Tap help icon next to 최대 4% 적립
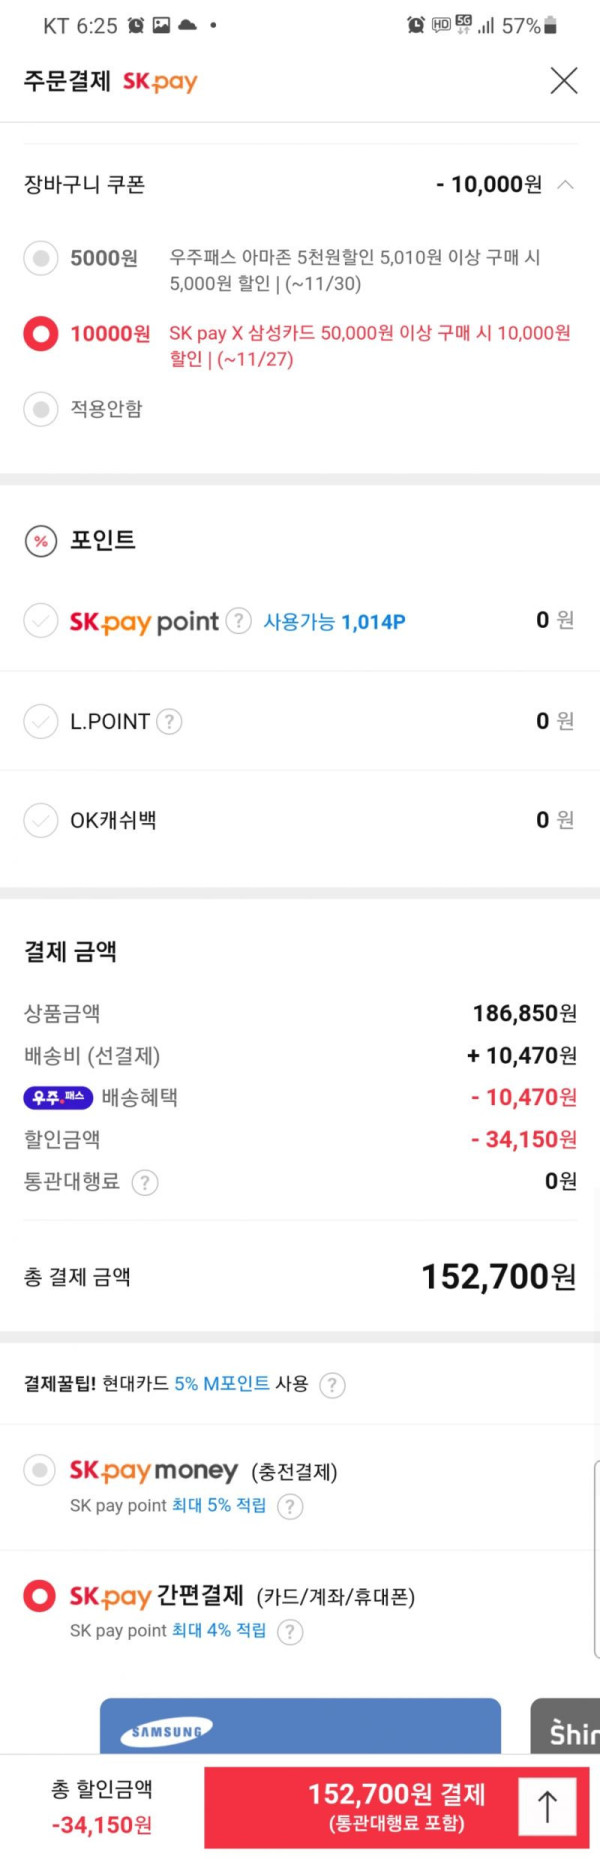600x1859 pixels. pyautogui.click(x=290, y=1631)
